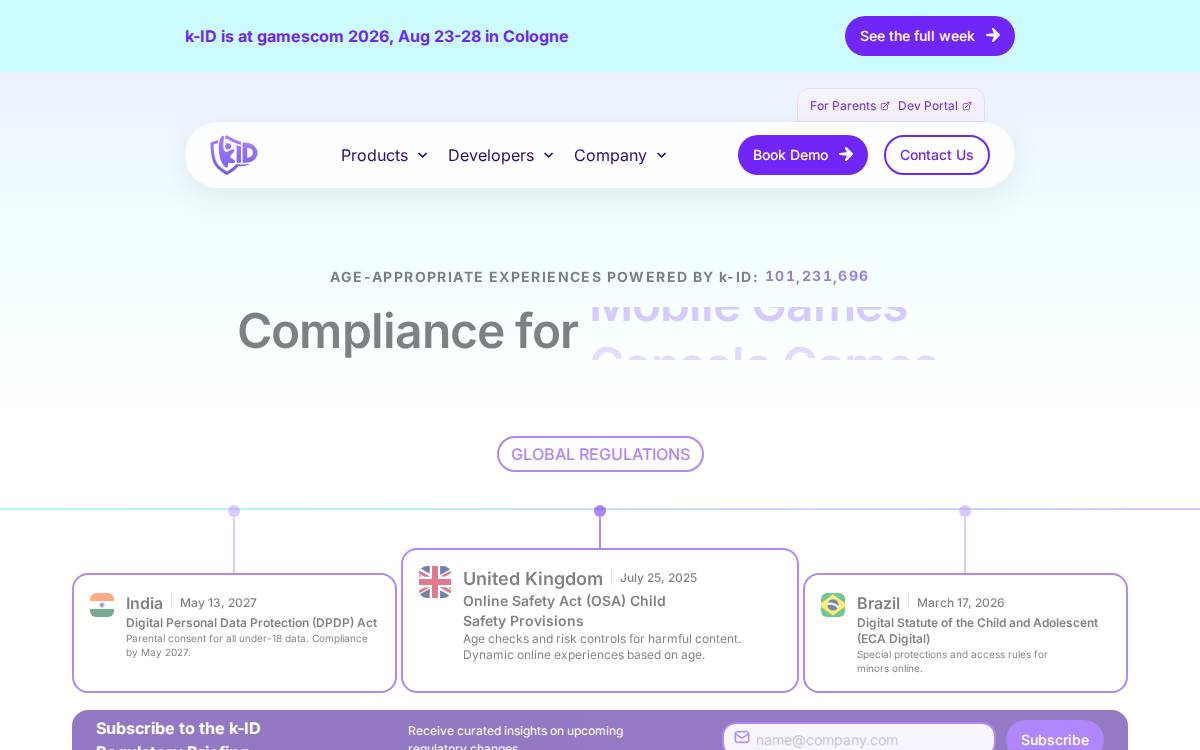Click the Brazil country name
The width and height of the screenshot is (1200, 750).
point(878,603)
